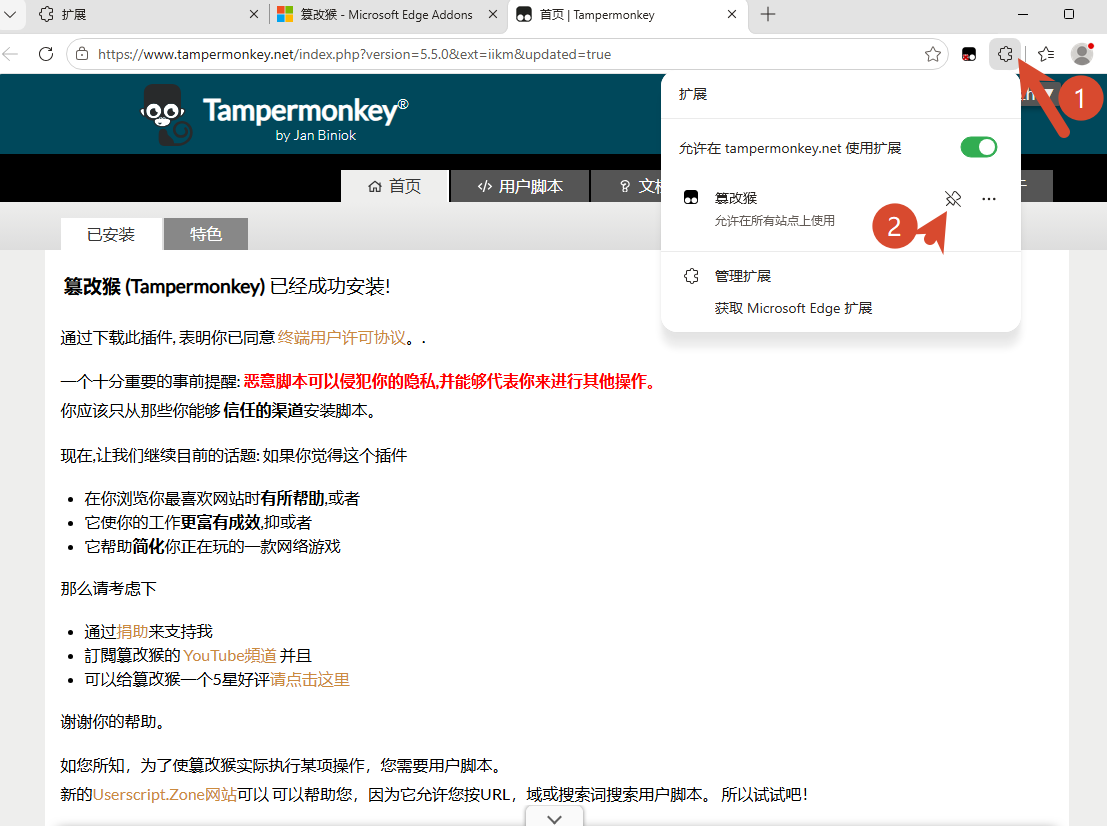Image resolution: width=1107 pixels, height=826 pixels.
Task: View site information lock icon
Action: click(x=83, y=54)
